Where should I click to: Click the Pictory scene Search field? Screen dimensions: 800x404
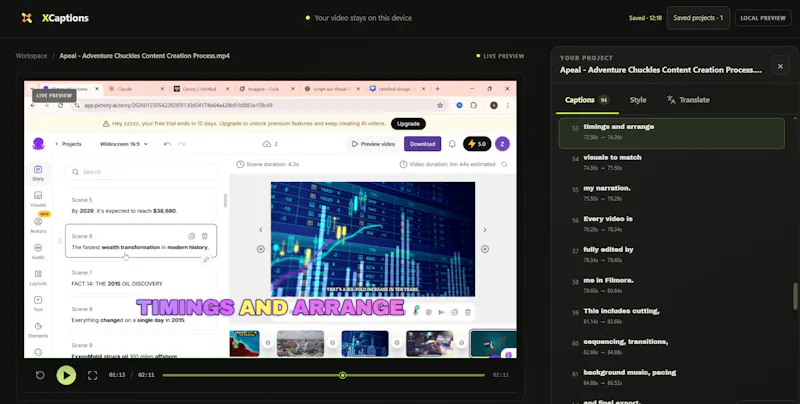141,172
